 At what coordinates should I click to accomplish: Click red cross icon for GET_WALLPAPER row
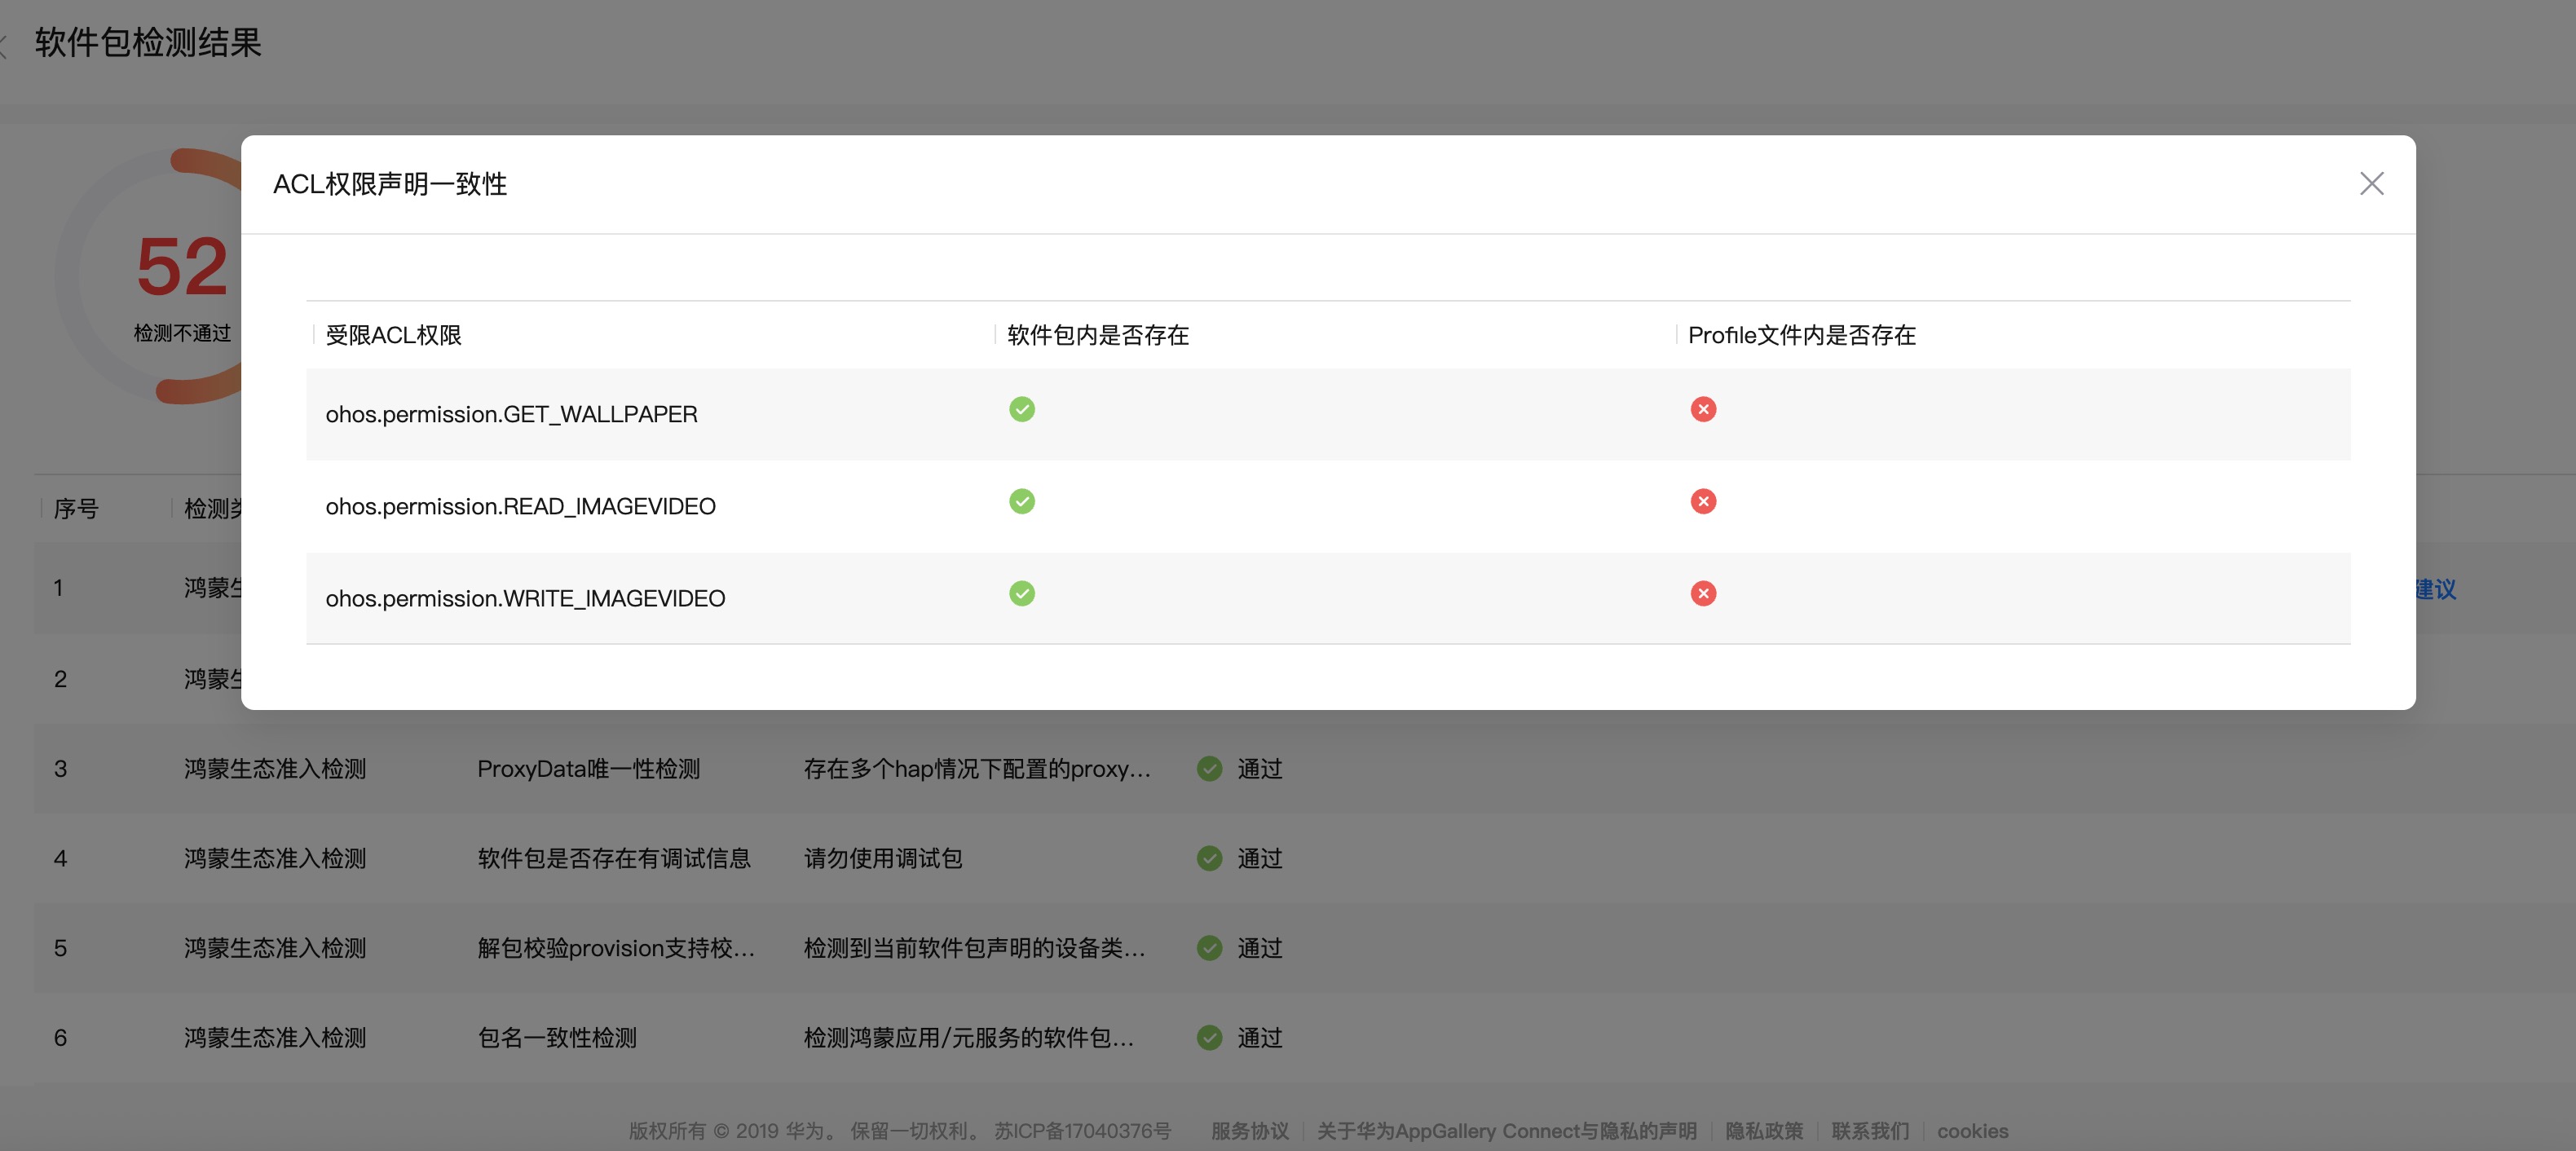(1703, 410)
